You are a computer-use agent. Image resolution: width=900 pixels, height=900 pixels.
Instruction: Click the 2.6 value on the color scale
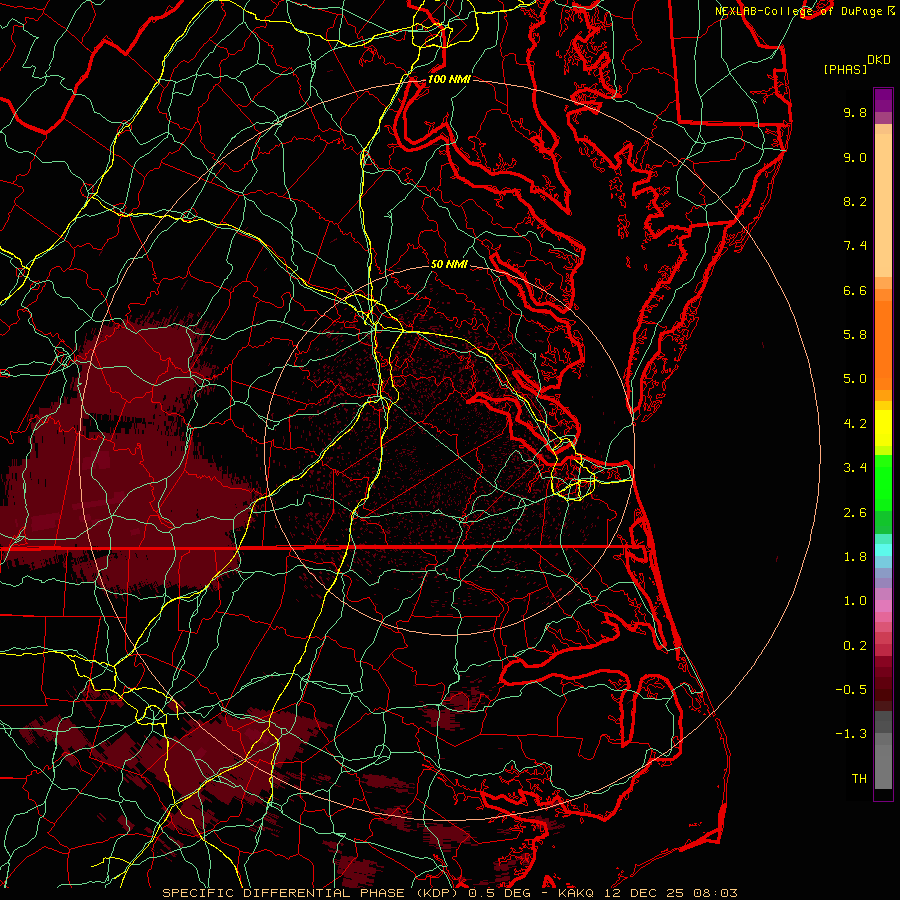tap(855, 513)
